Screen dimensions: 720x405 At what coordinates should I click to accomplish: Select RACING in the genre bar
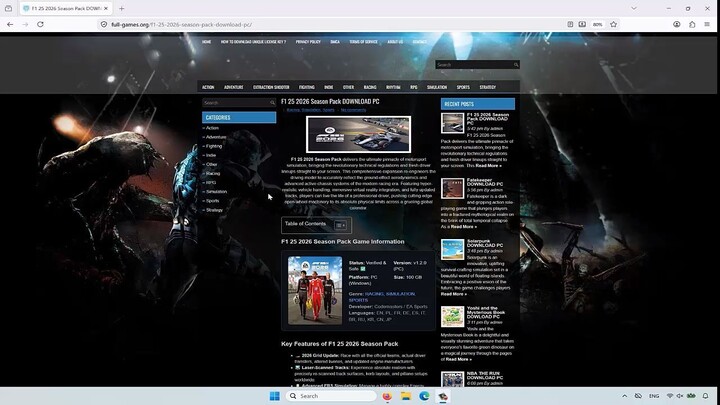(370, 87)
